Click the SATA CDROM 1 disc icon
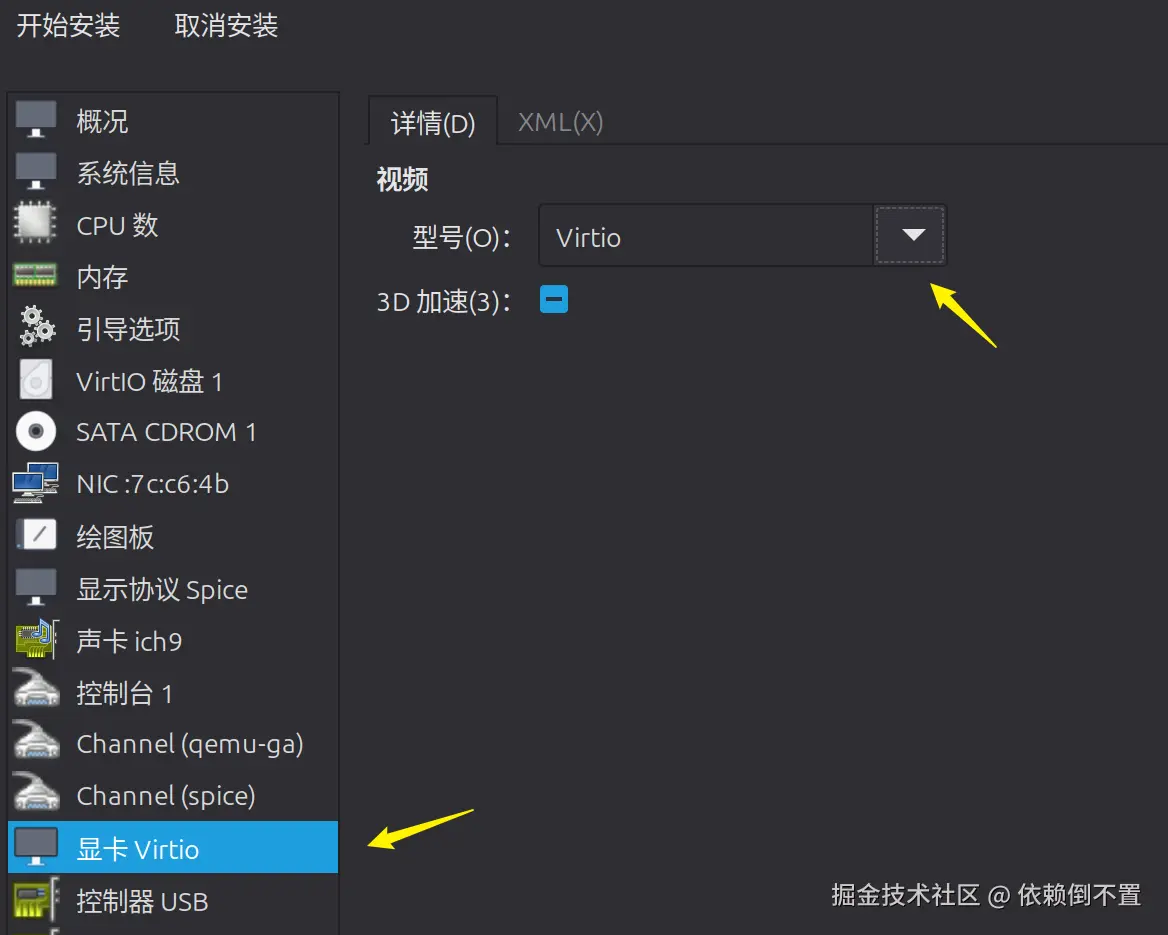 click(36, 431)
